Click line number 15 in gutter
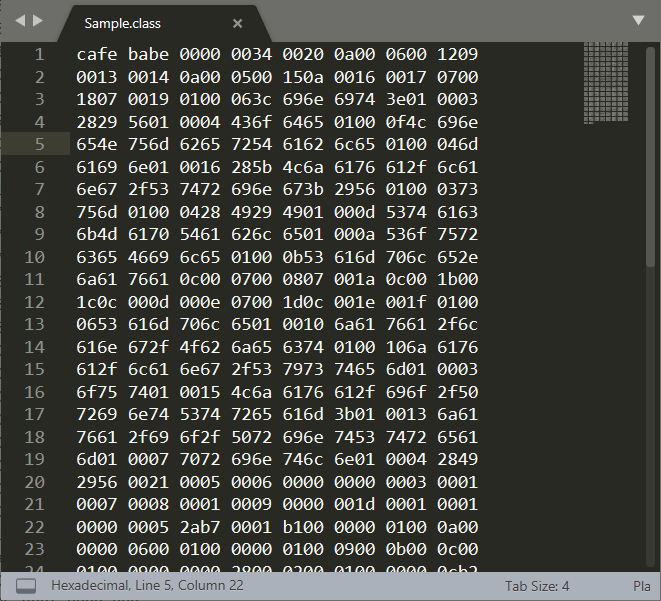661x601 pixels. pyautogui.click(x=35, y=369)
